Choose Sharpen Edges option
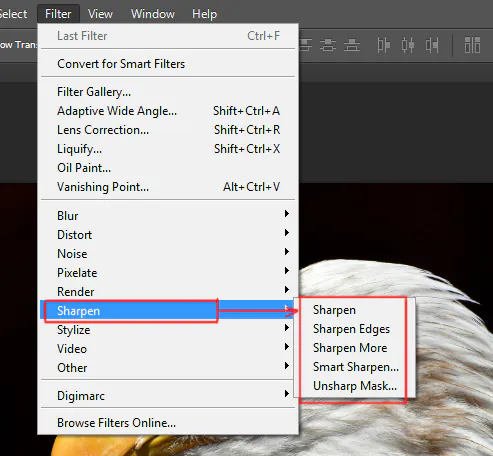 351,329
